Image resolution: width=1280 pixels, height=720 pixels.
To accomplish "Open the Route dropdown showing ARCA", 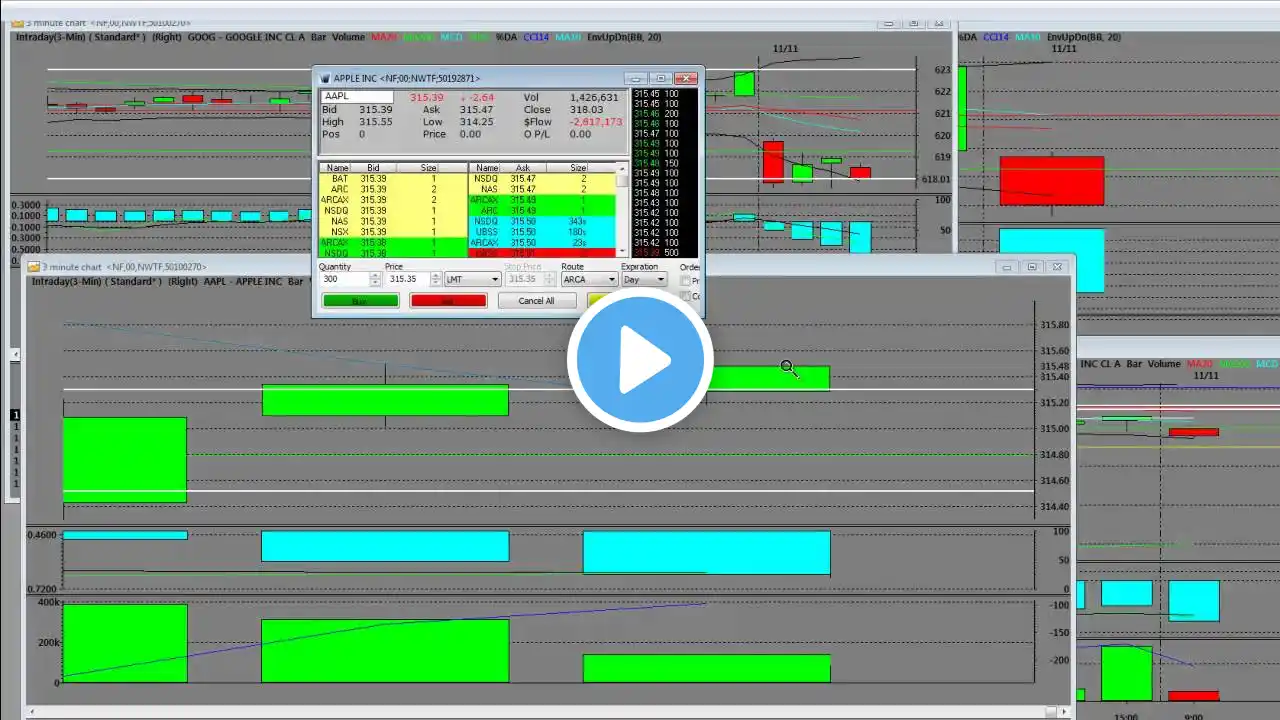I will [589, 280].
